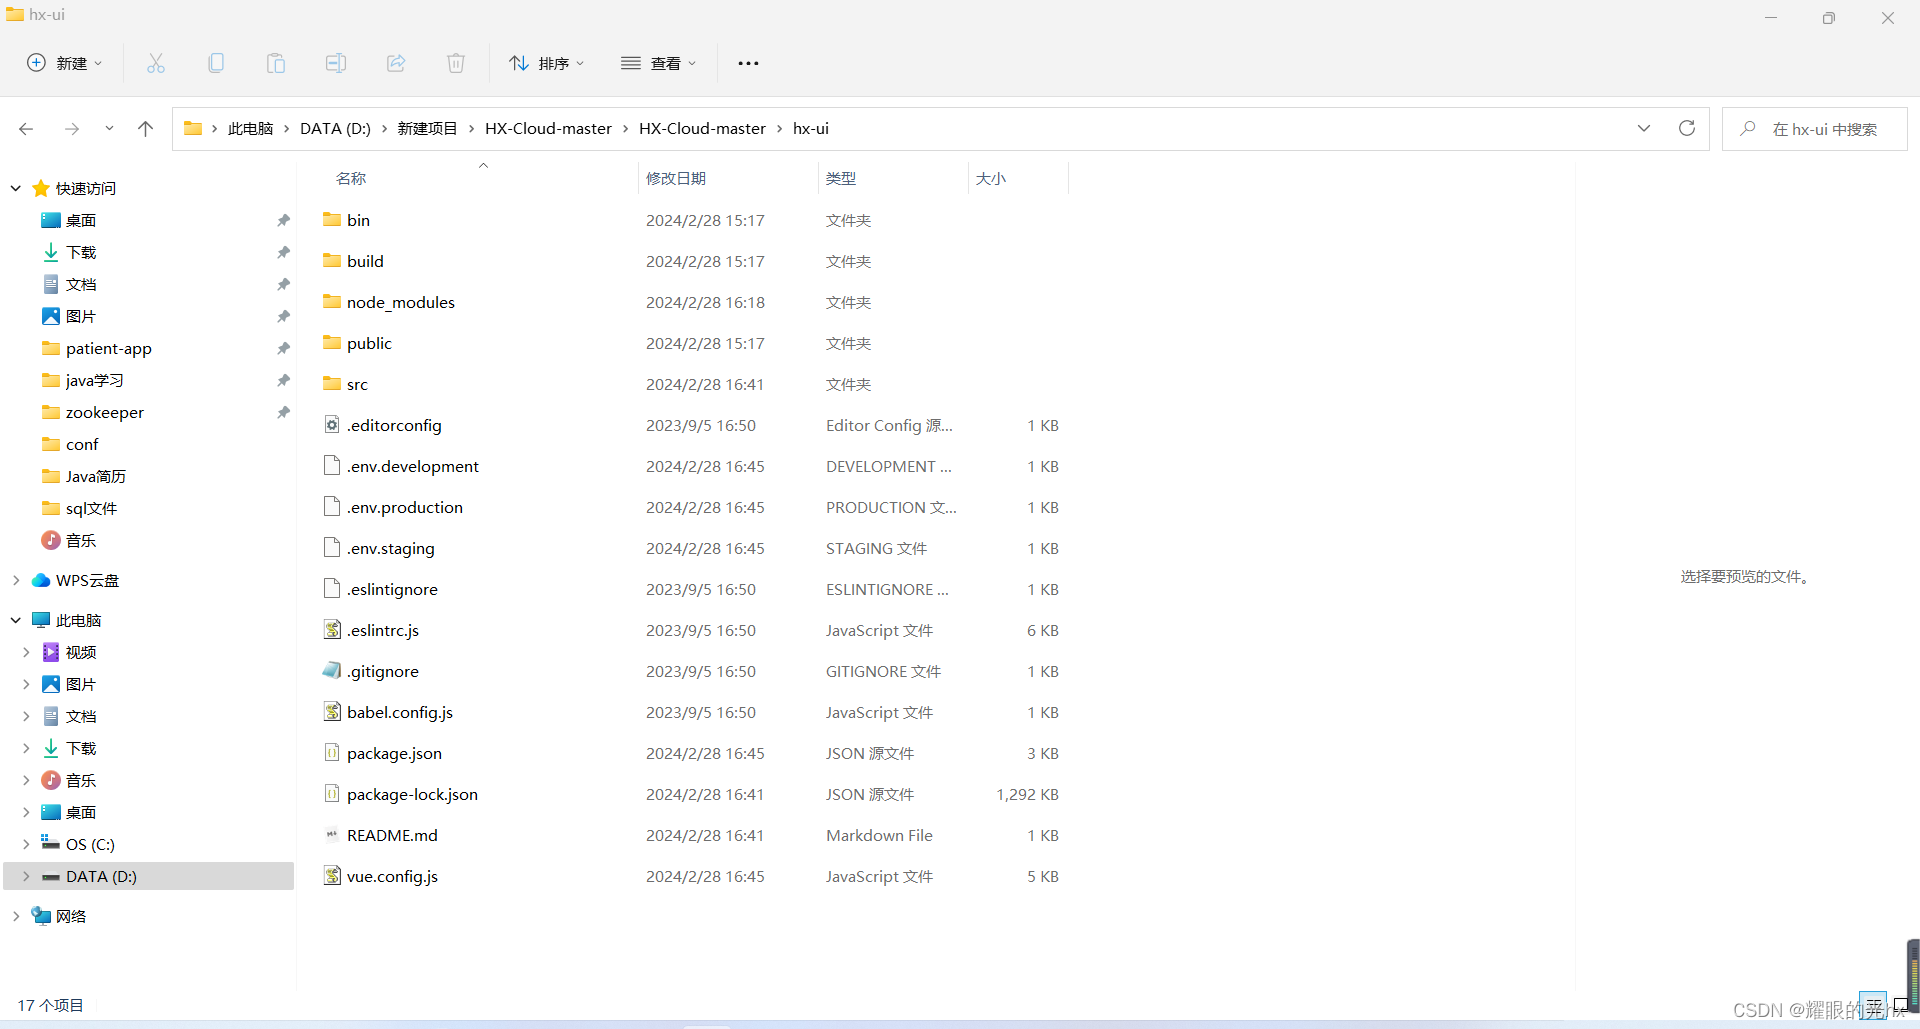Image resolution: width=1920 pixels, height=1029 pixels.
Task: Open the 排序 sort dropdown
Action: pos(547,63)
